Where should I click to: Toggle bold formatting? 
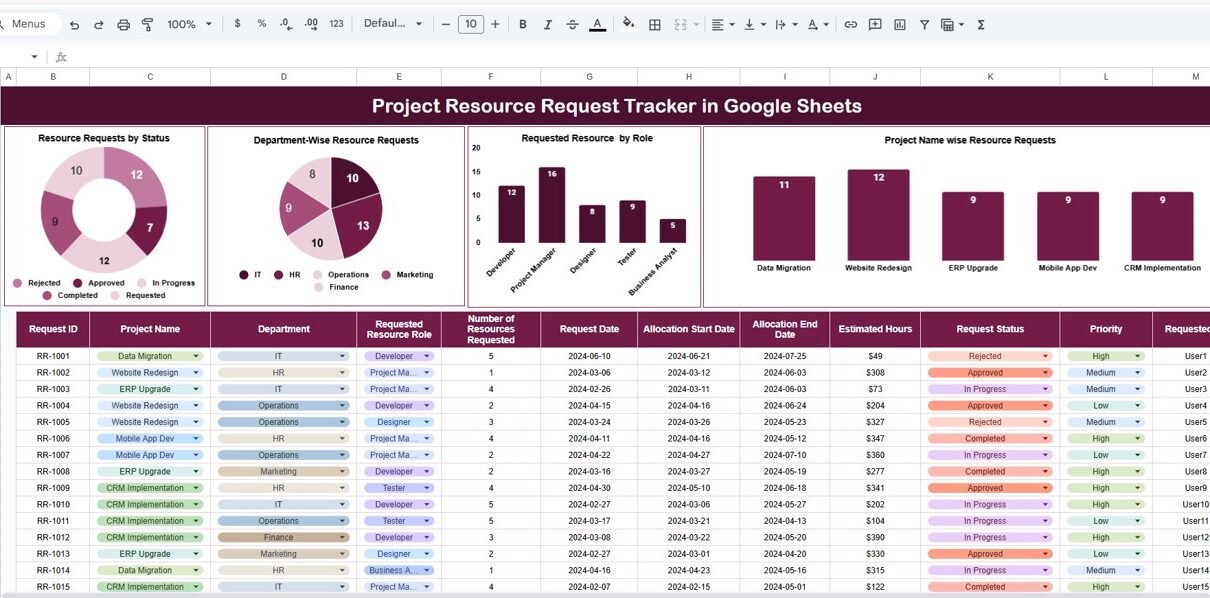522,24
